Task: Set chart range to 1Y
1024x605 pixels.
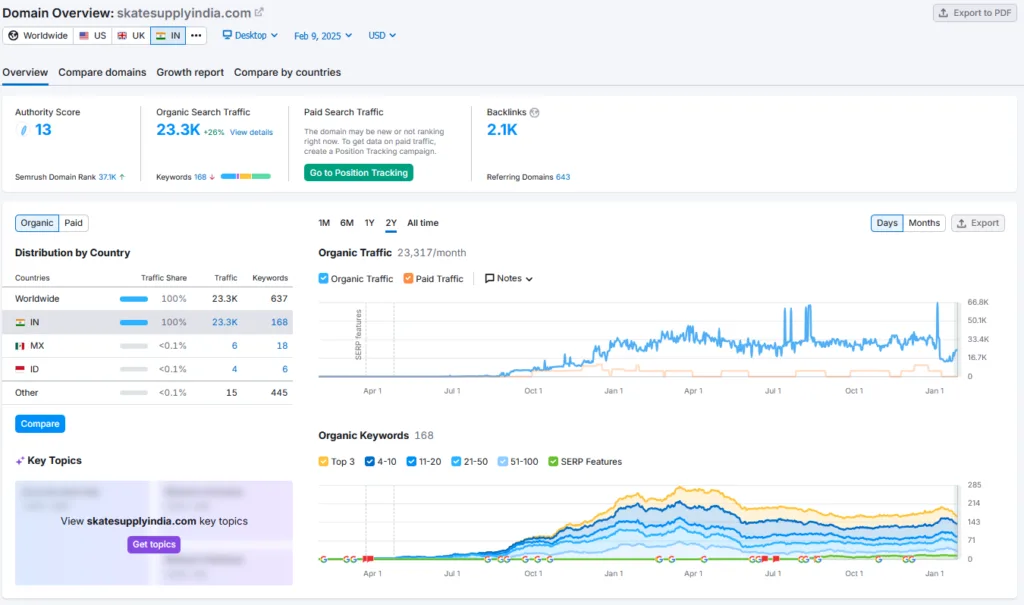Action: pyautogui.click(x=370, y=223)
